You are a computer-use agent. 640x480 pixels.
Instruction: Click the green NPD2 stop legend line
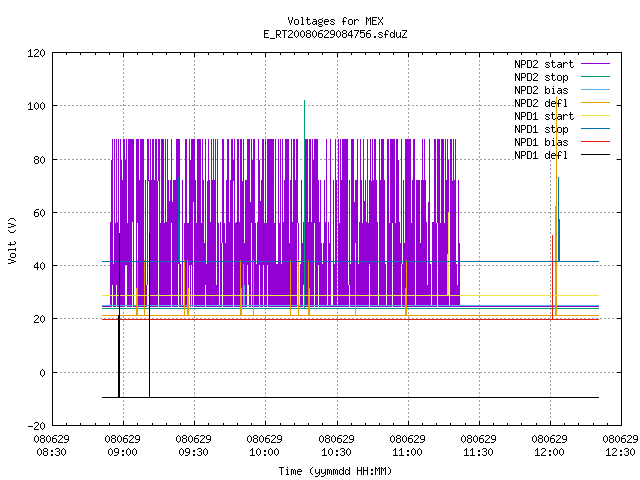[596, 76]
